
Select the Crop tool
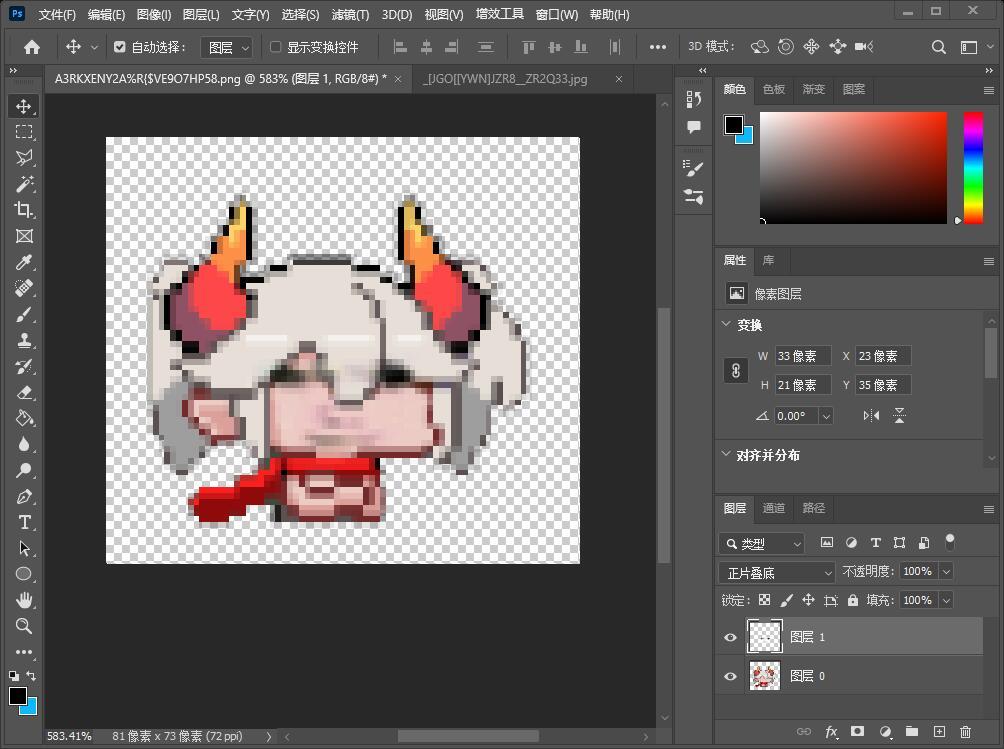pos(24,210)
